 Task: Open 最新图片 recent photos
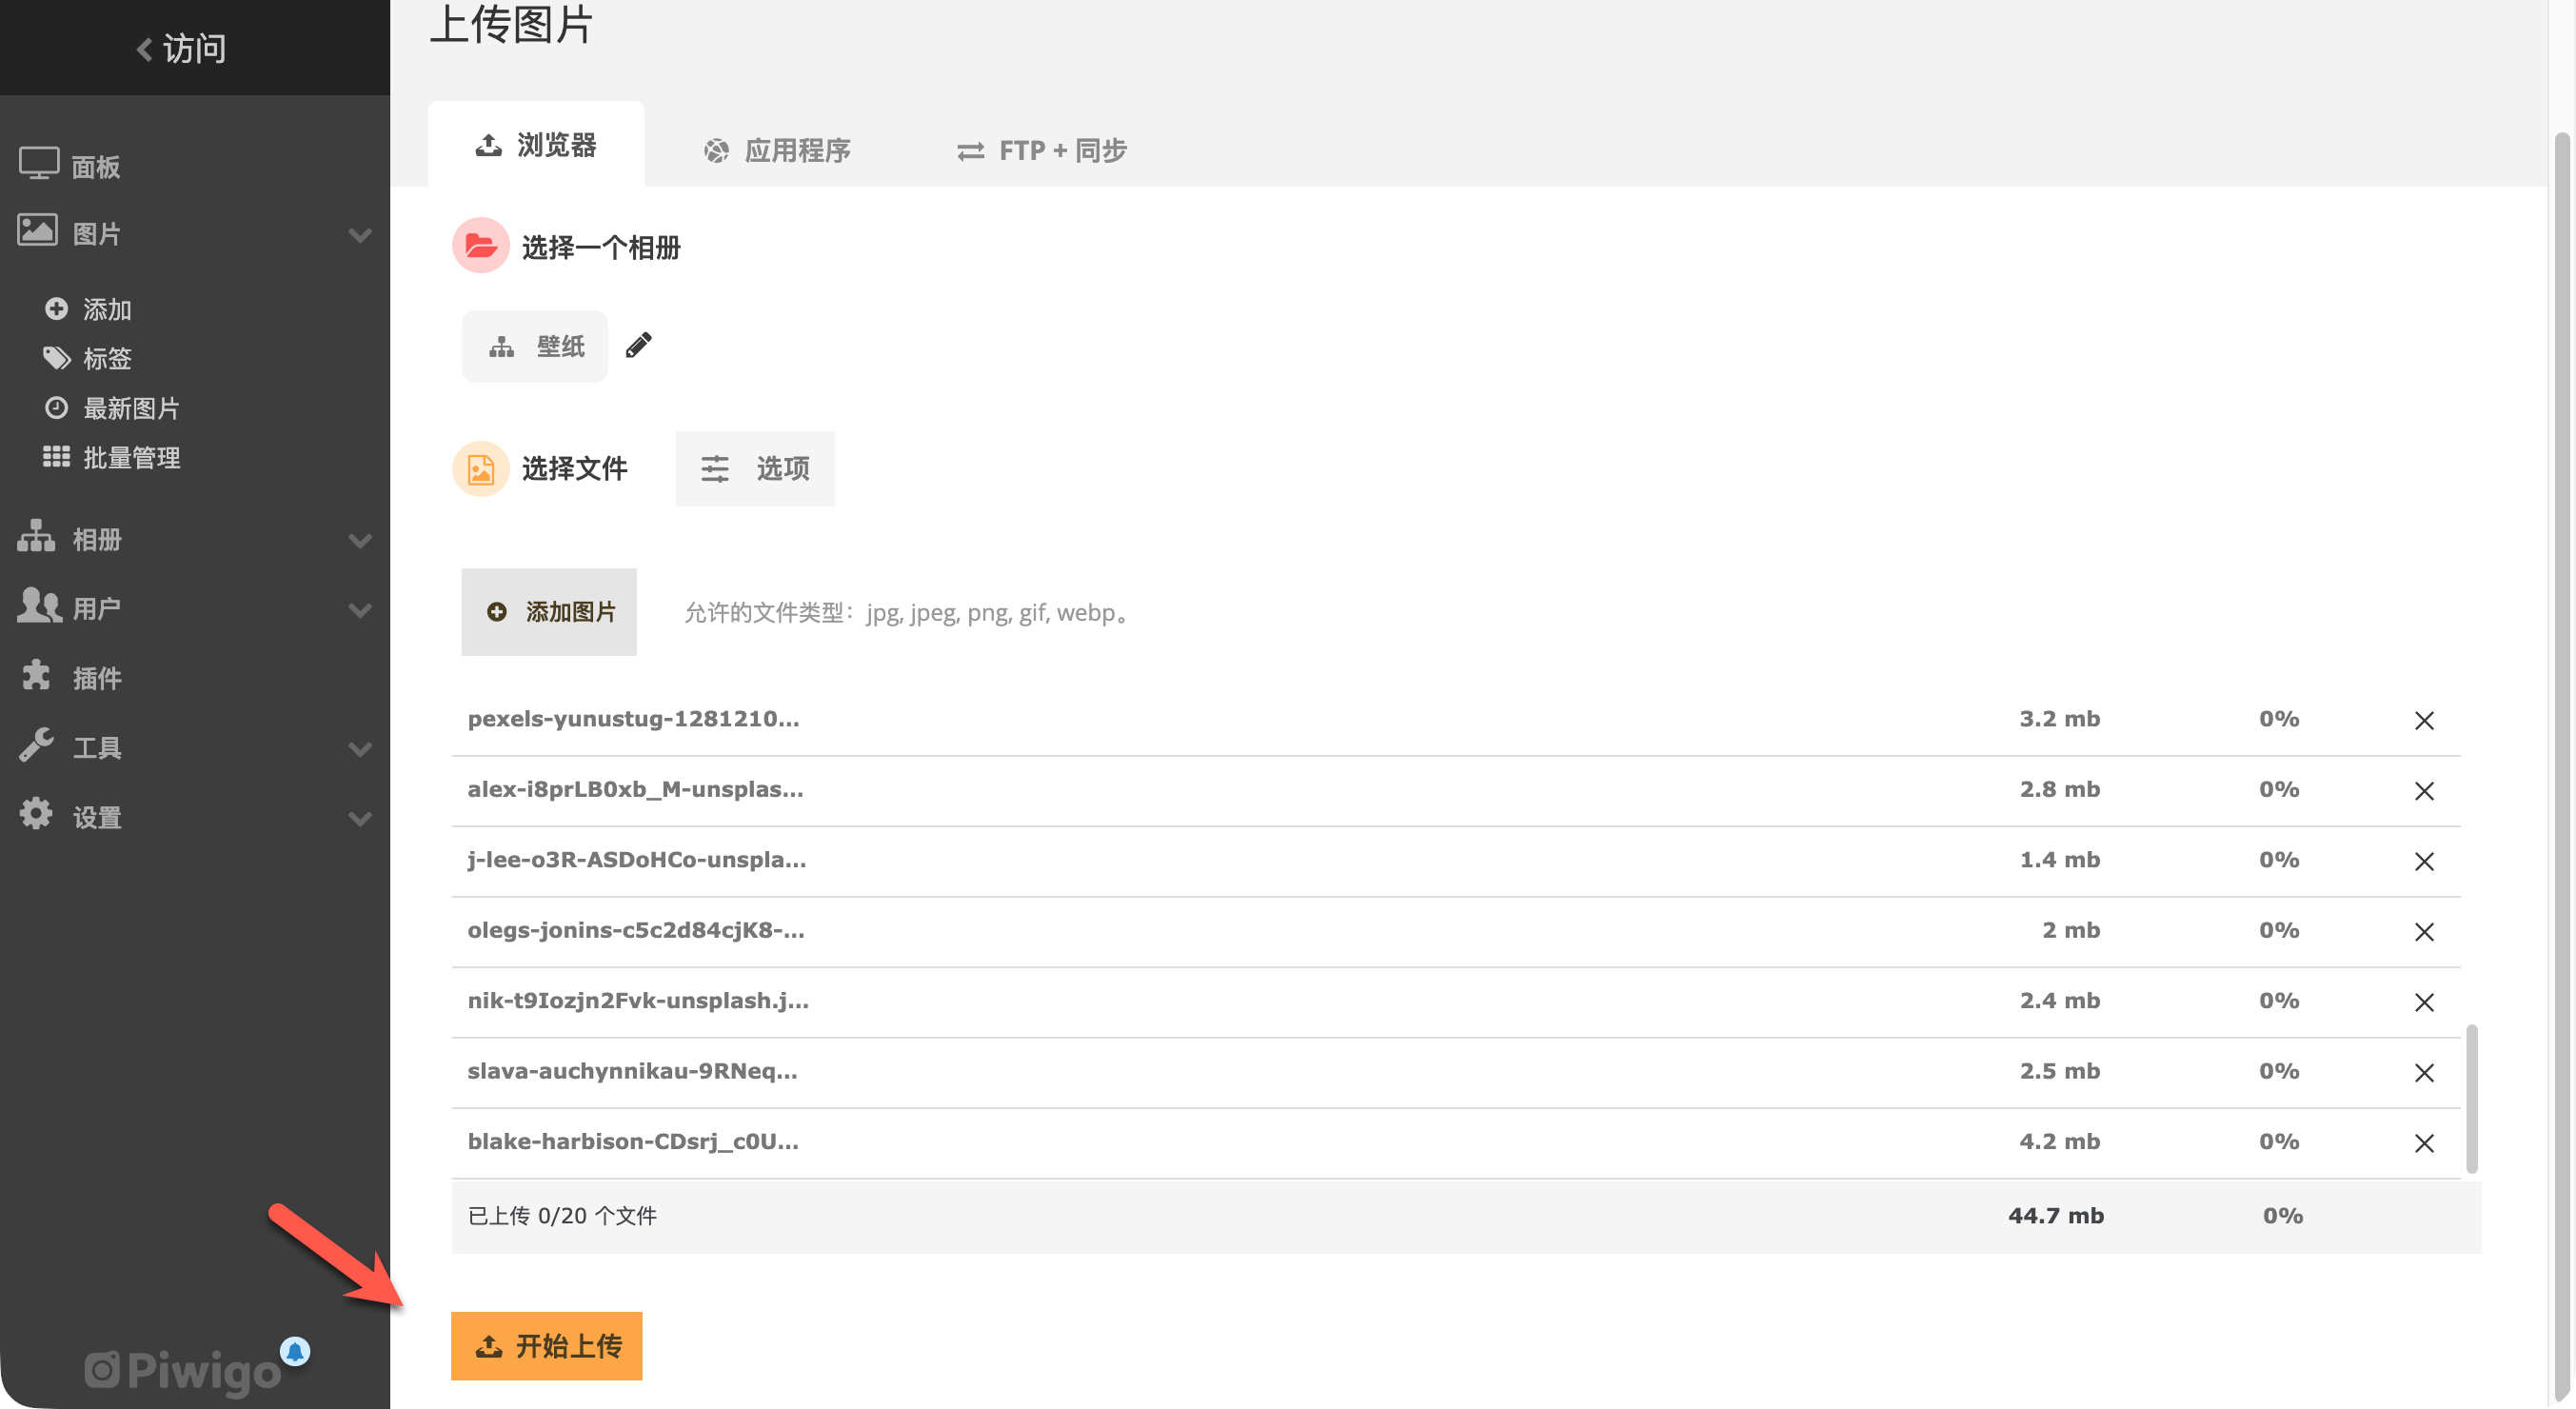click(x=131, y=408)
